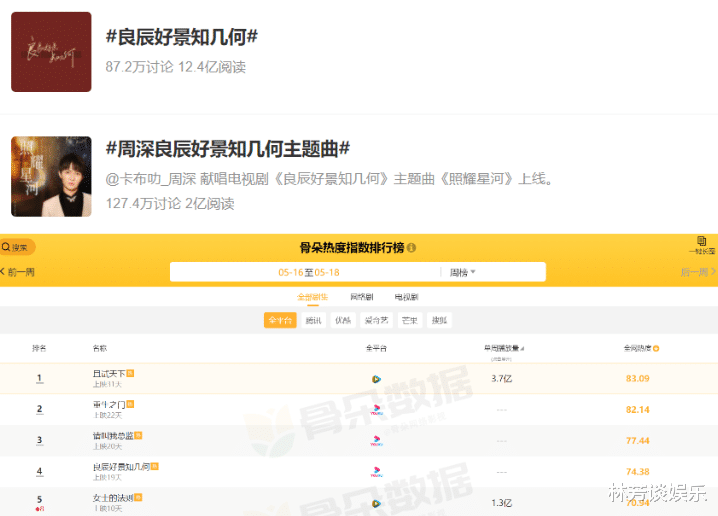Select the 芒果 platform filter
The width and height of the screenshot is (718, 516).
409,320
